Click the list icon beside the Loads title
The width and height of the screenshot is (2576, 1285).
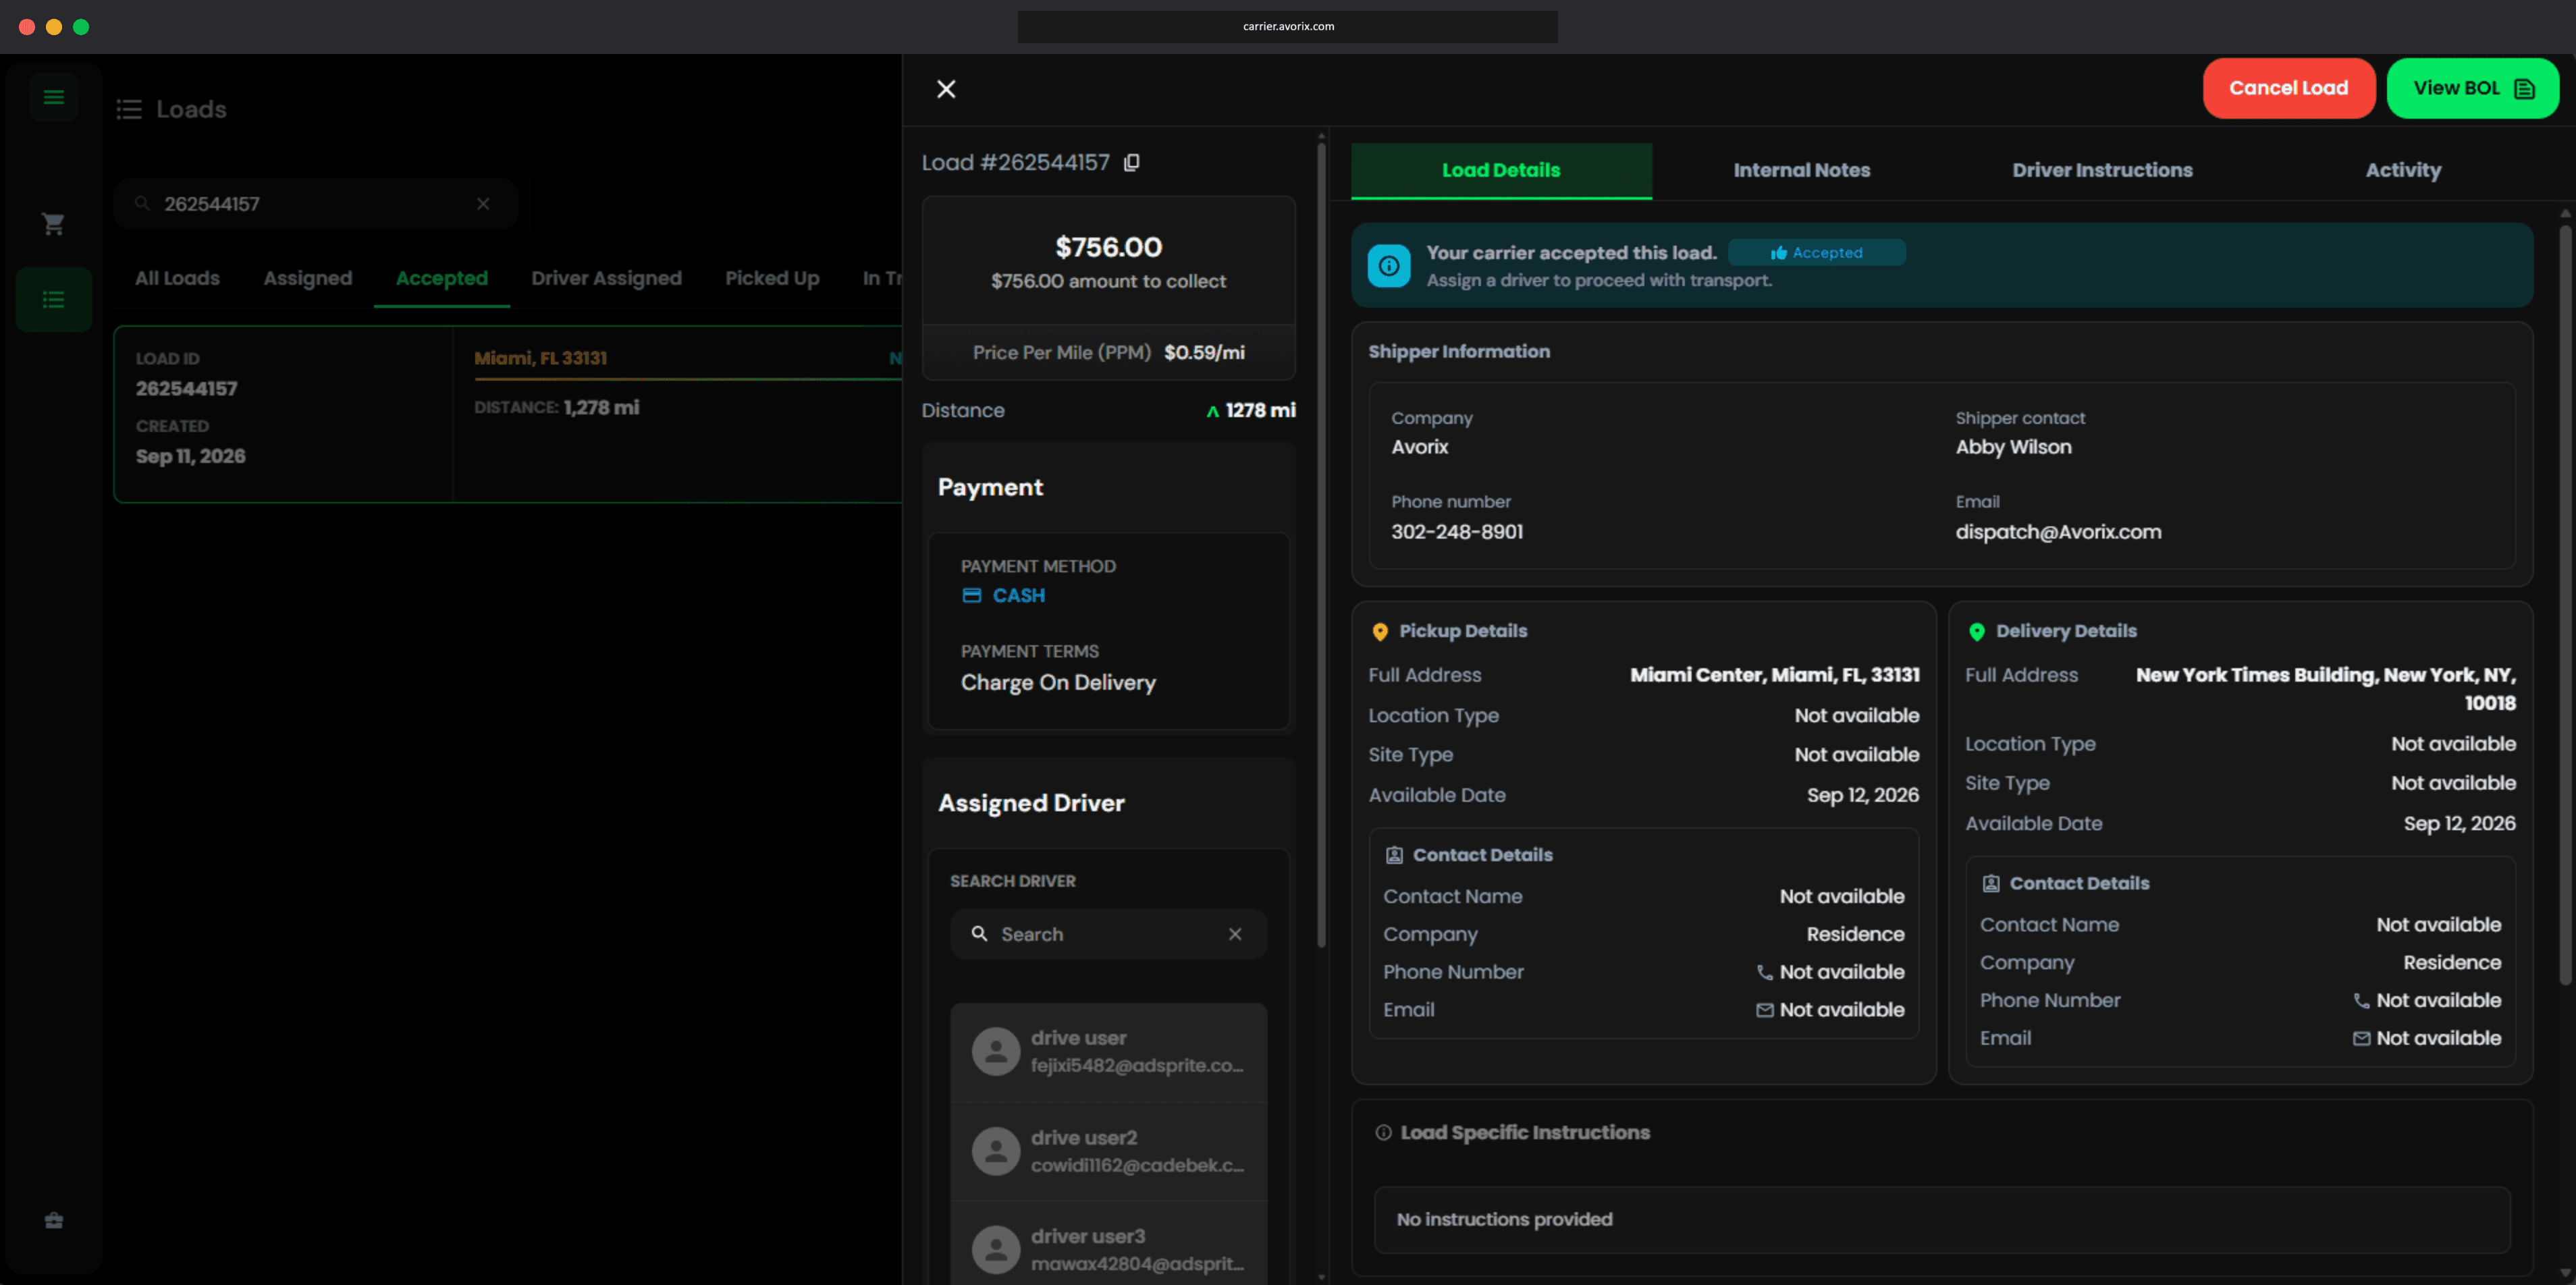pos(129,109)
